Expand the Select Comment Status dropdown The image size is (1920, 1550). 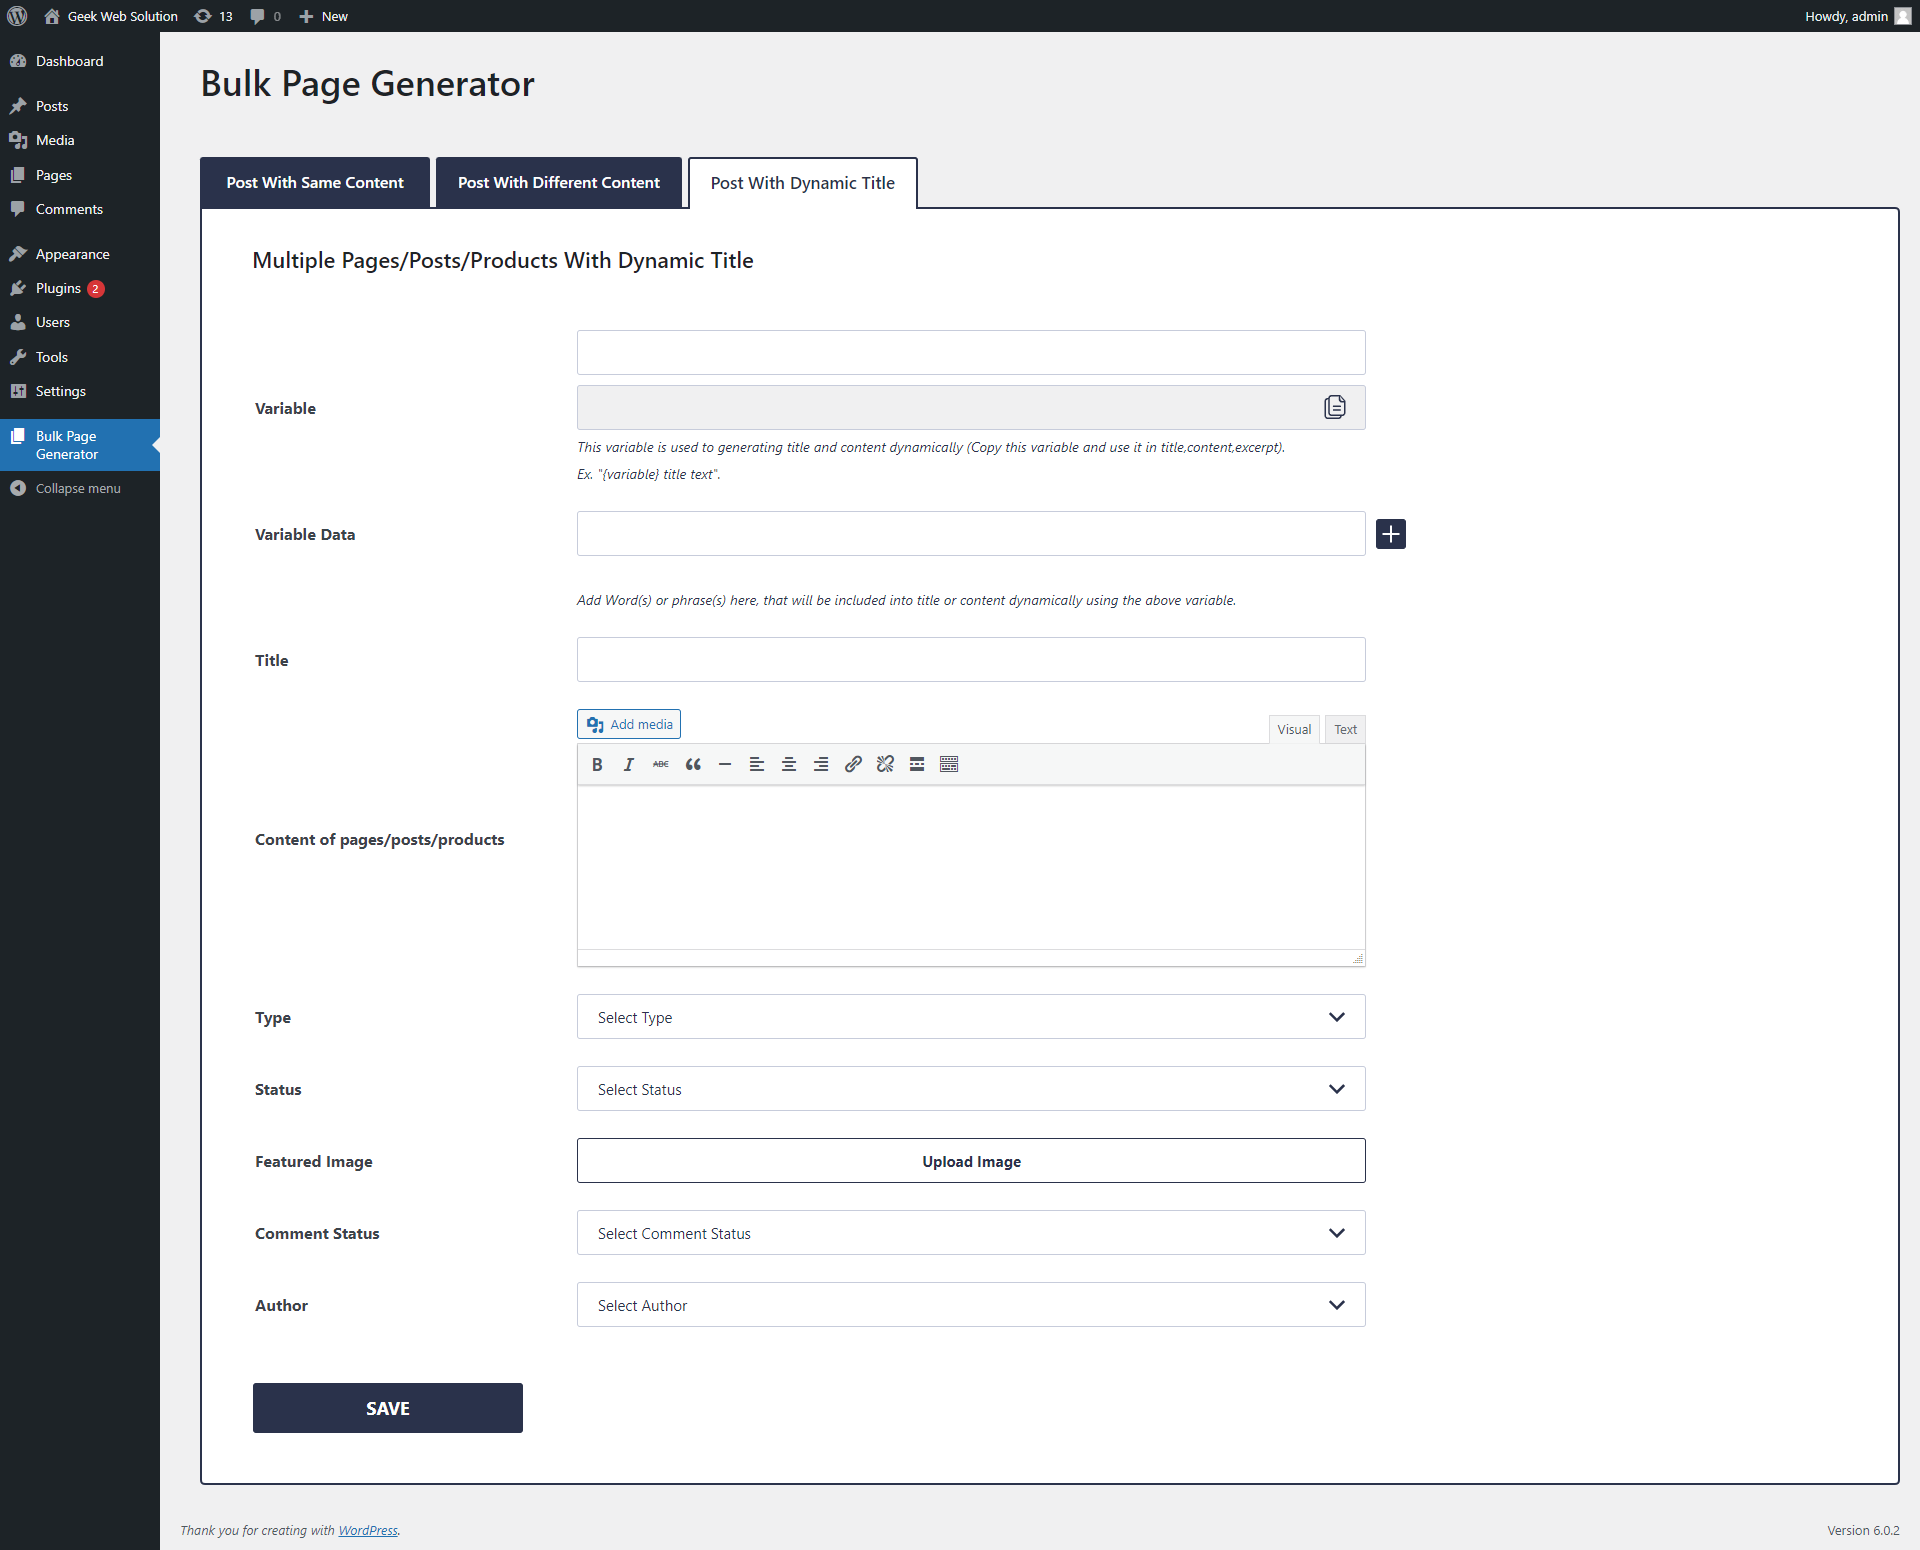click(x=971, y=1233)
